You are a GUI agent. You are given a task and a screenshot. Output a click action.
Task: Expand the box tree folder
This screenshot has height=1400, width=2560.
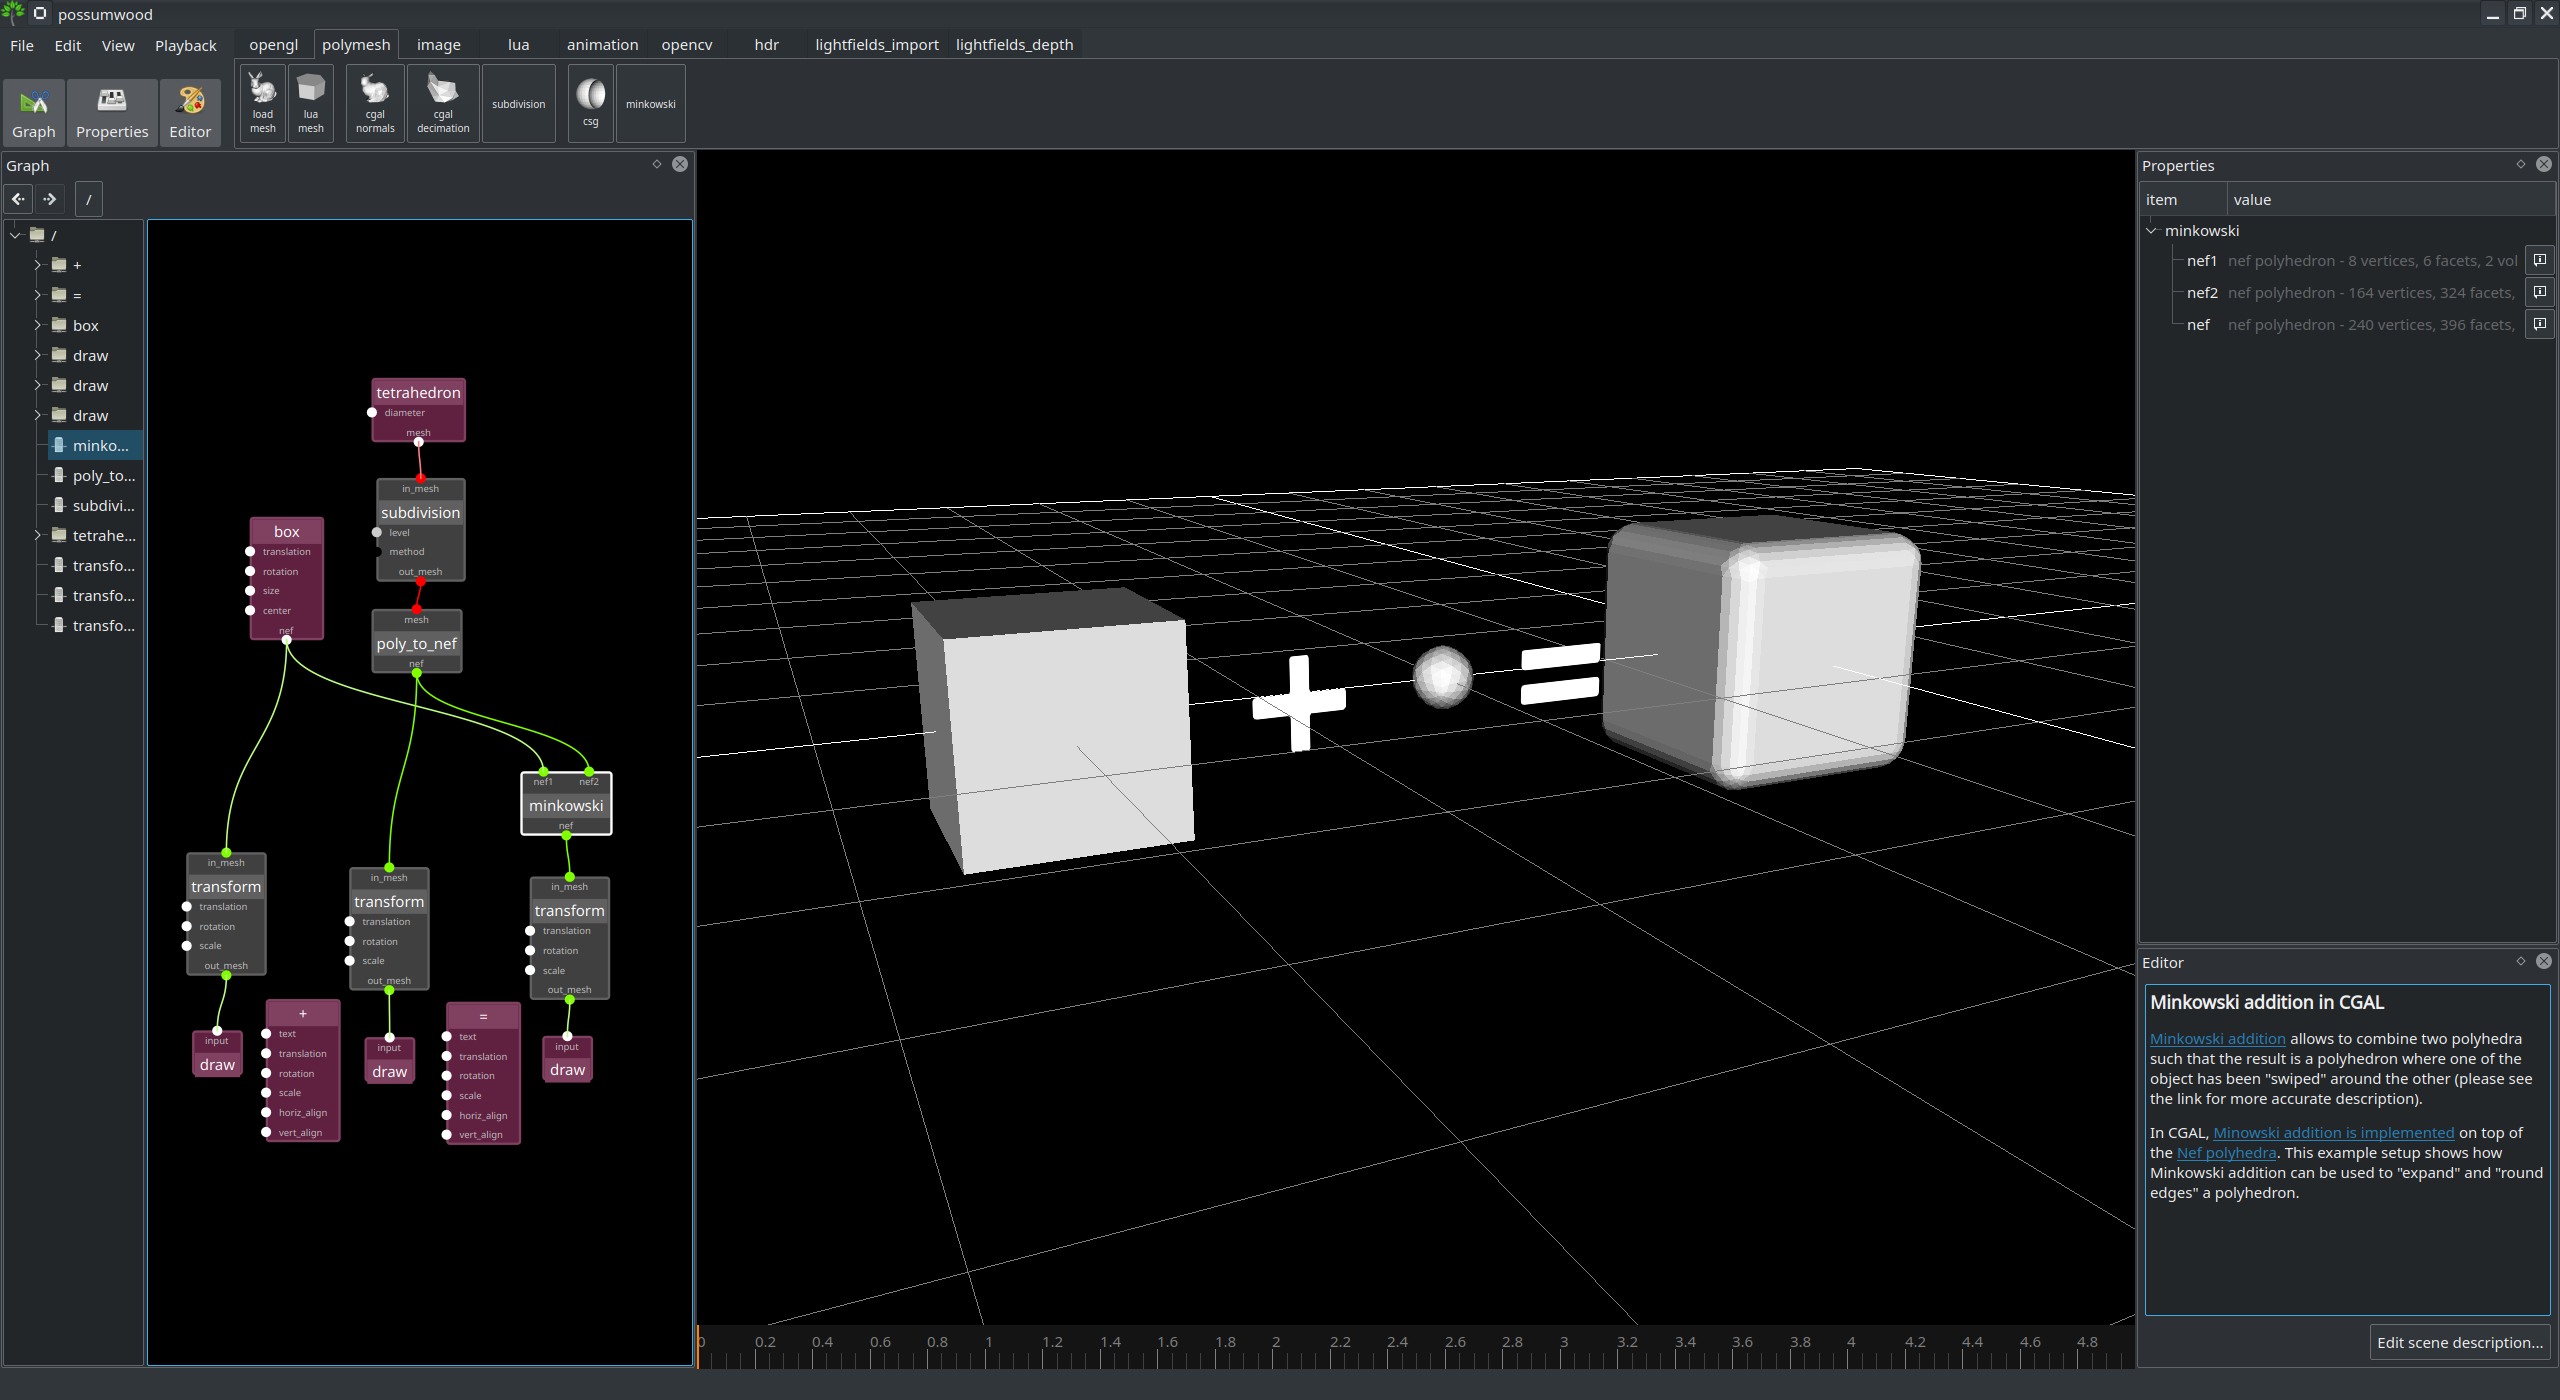coord(38,325)
